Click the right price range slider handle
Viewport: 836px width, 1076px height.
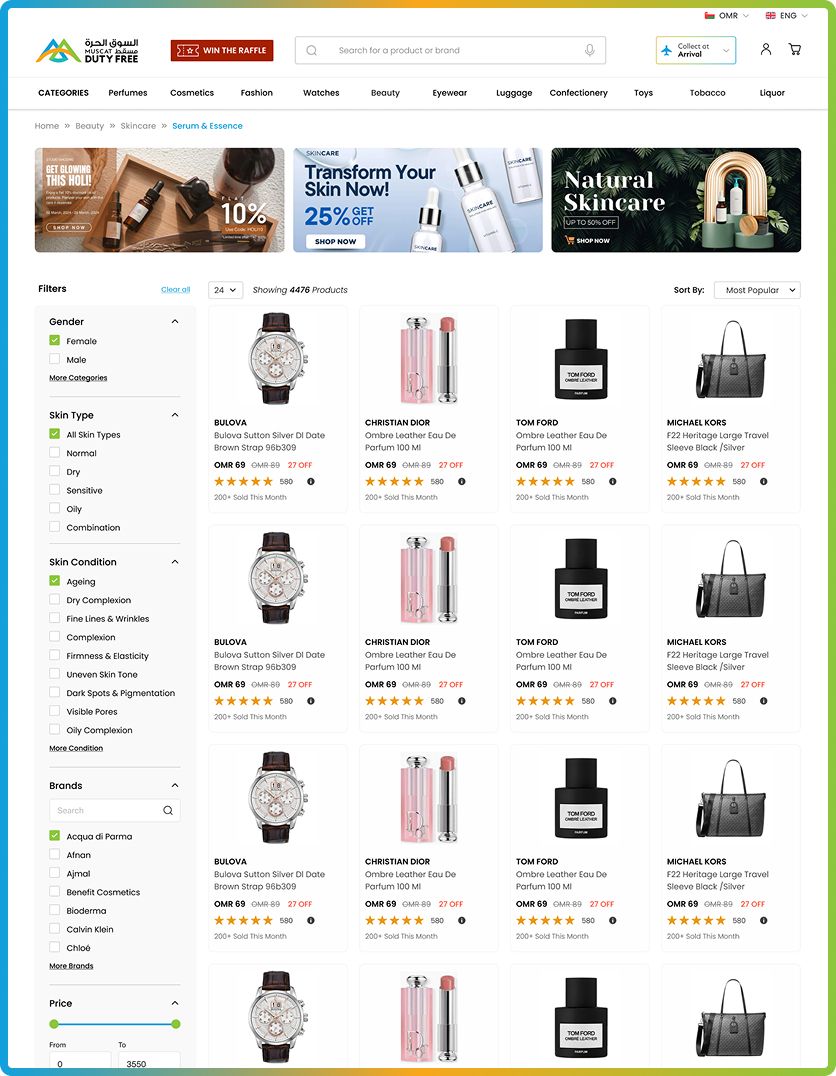[x=176, y=1024]
